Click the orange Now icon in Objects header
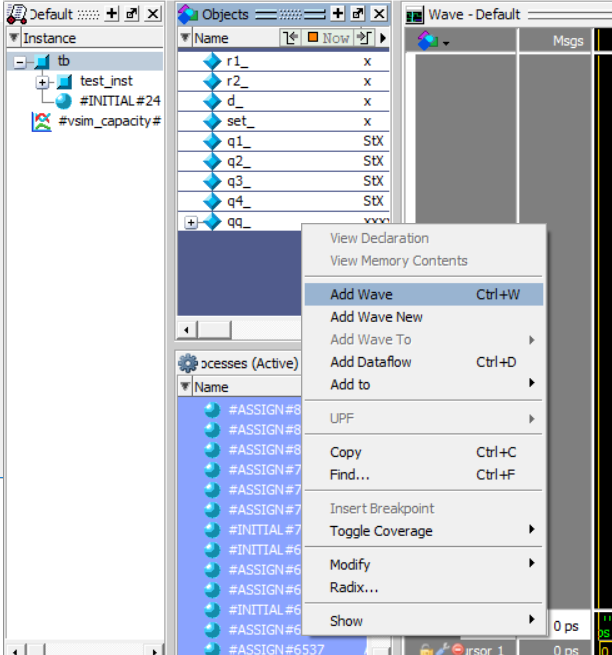Viewport: 612px width, 655px height. point(312,37)
